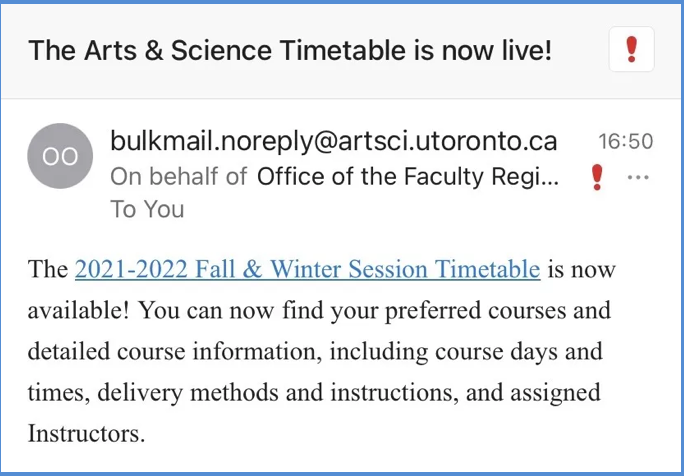The image size is (684, 476).
Task: Click the 16:50 received time
Action: (626, 141)
